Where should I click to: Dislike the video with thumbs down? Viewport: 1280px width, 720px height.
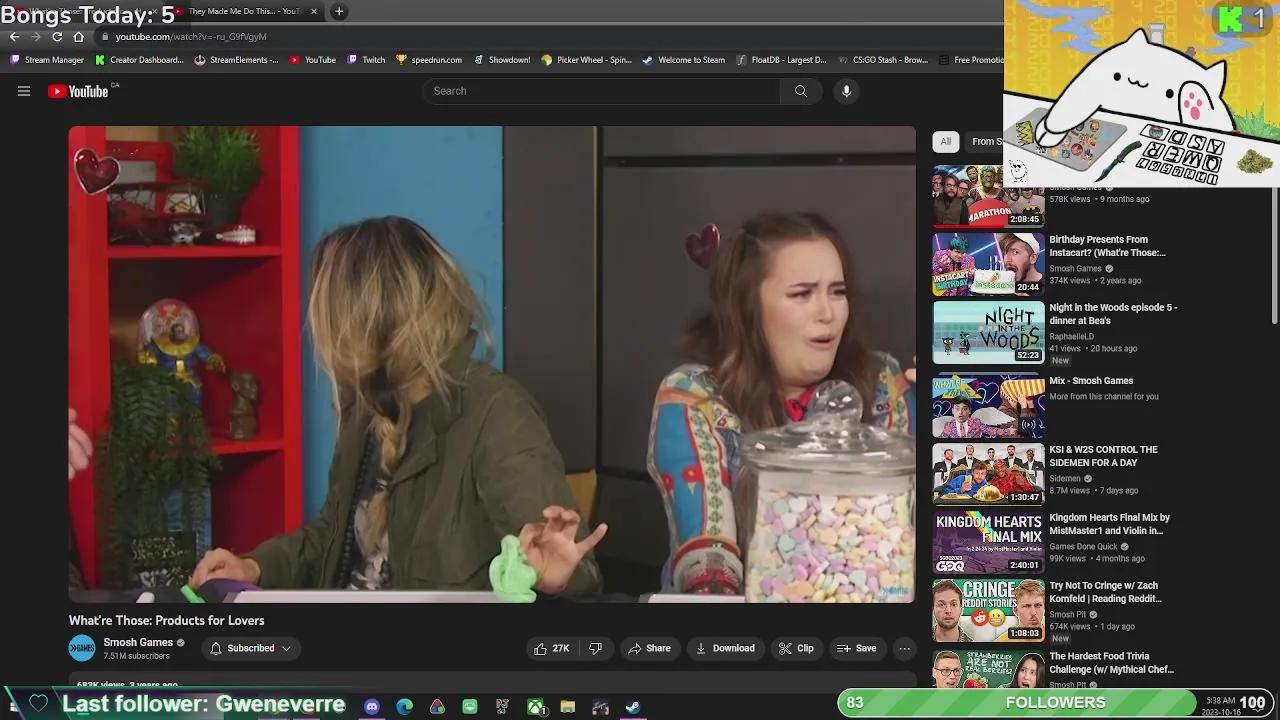(x=596, y=648)
